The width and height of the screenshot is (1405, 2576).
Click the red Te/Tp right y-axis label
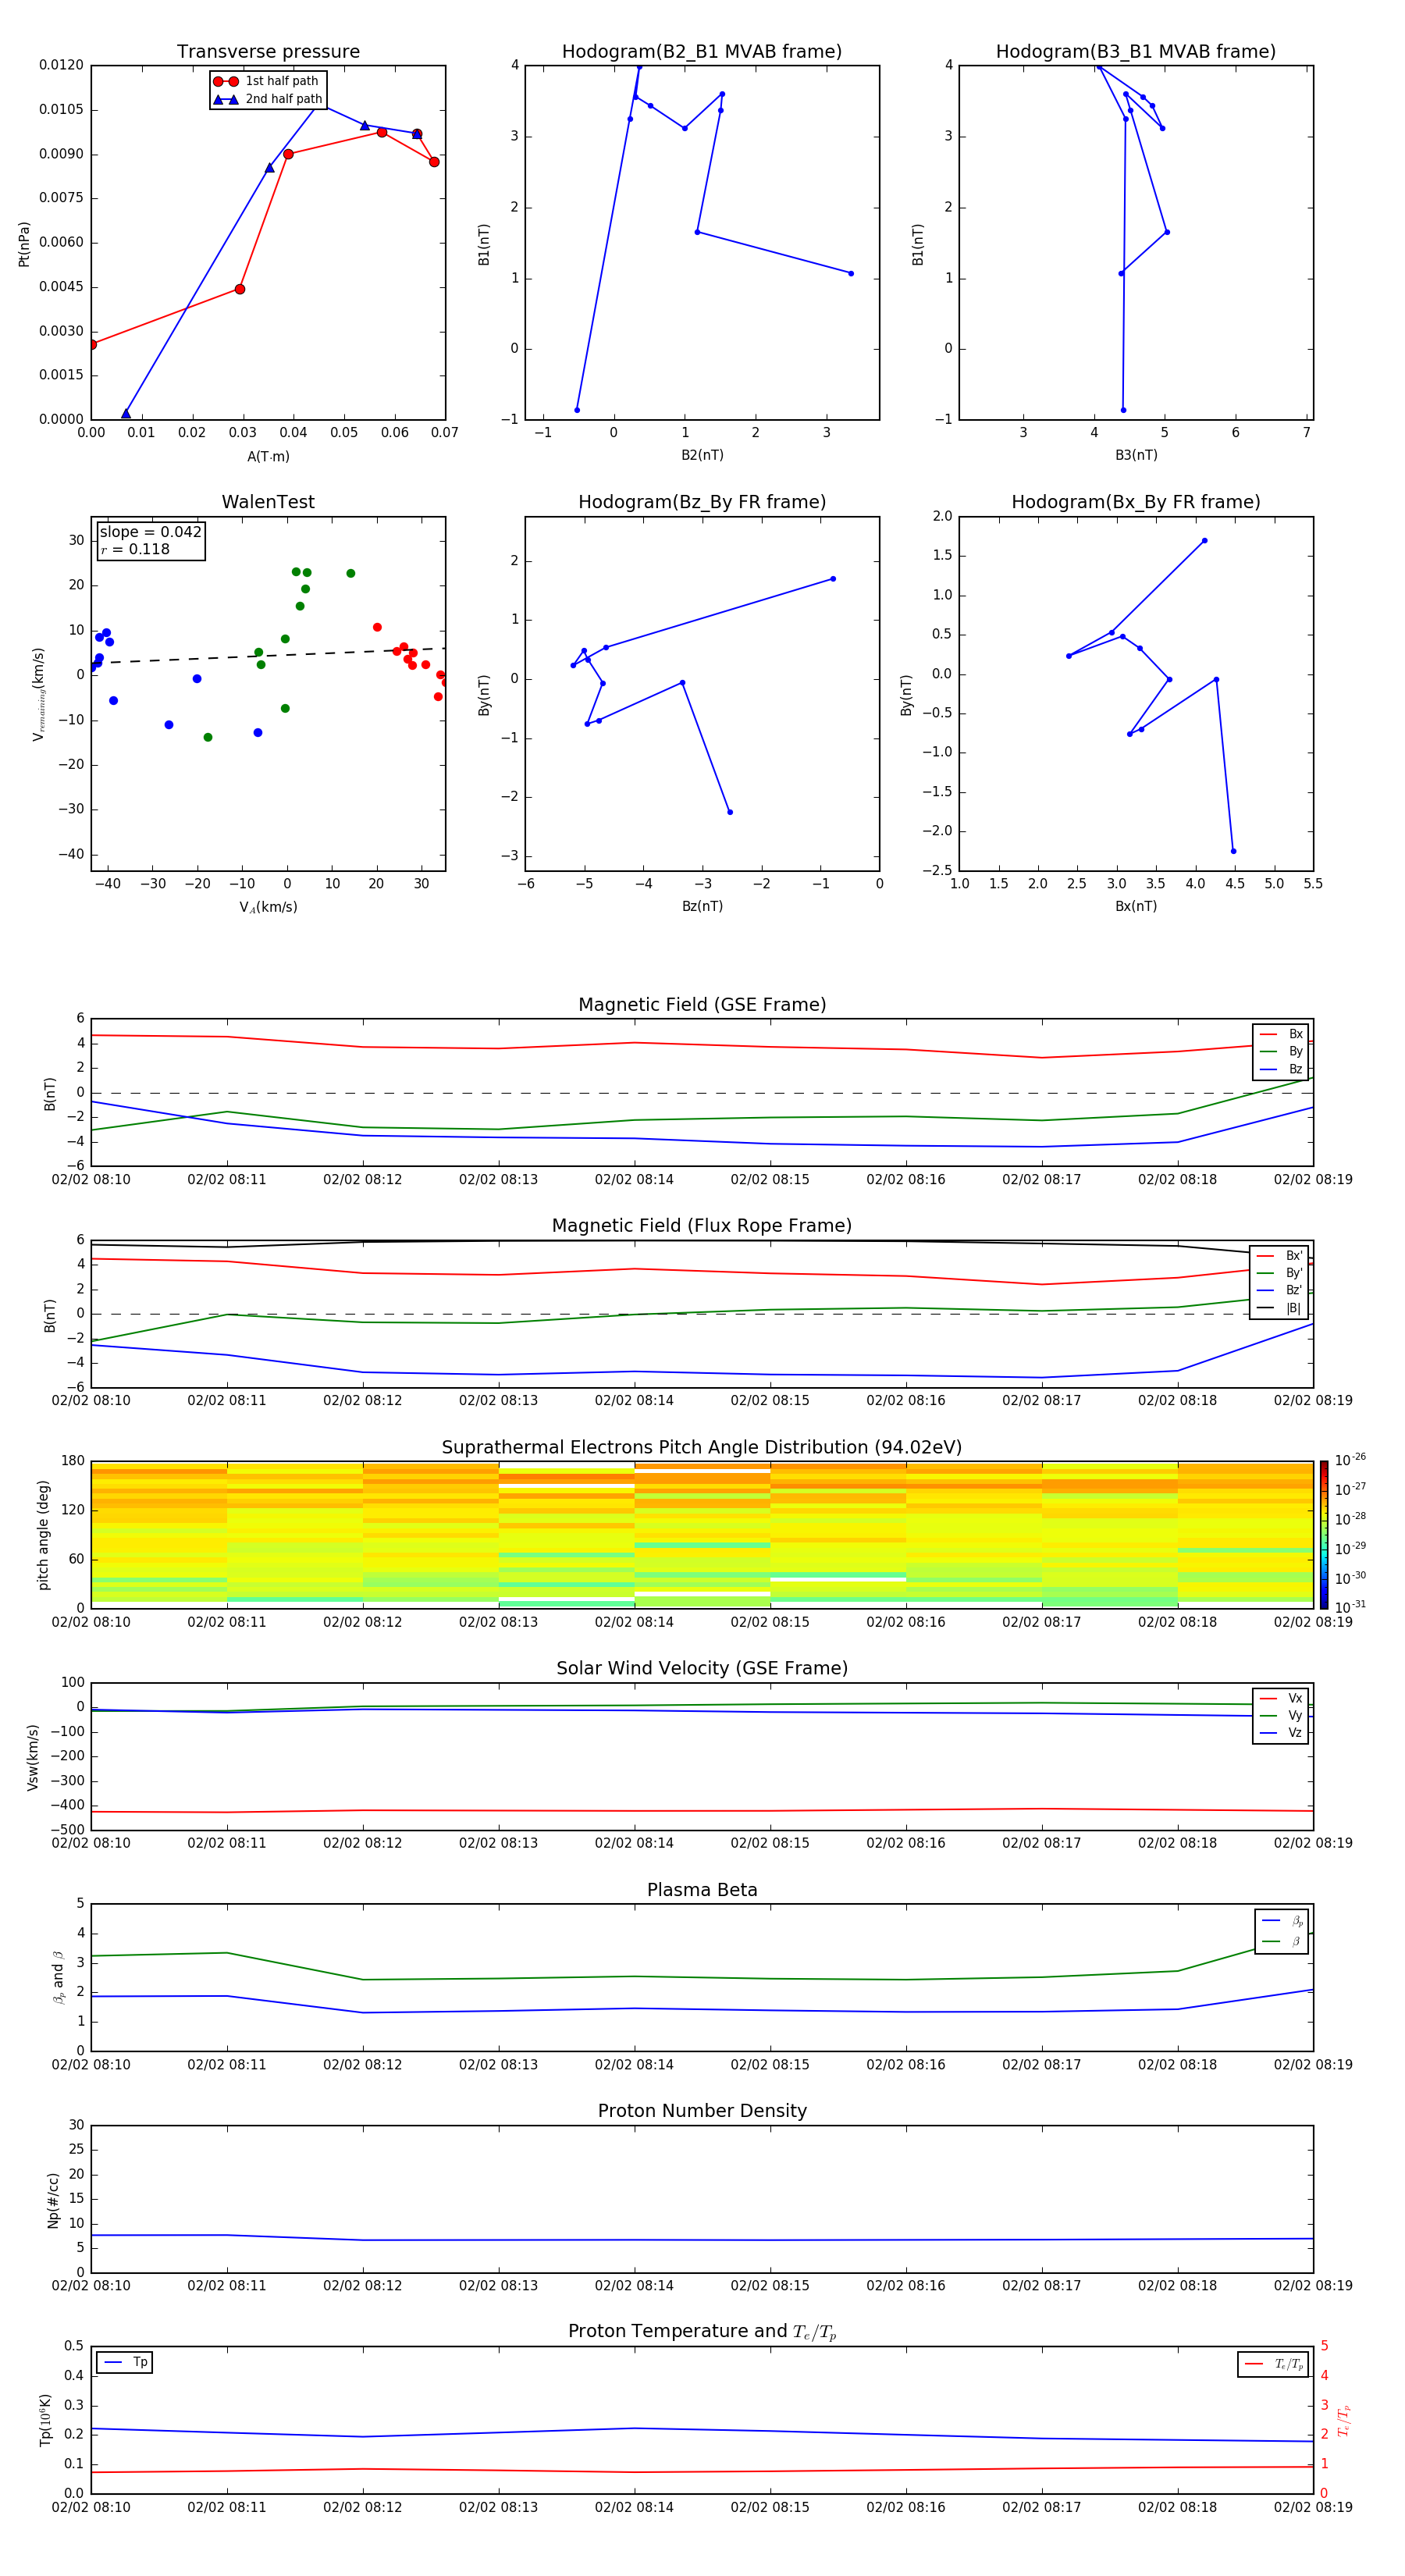click(x=1343, y=2421)
